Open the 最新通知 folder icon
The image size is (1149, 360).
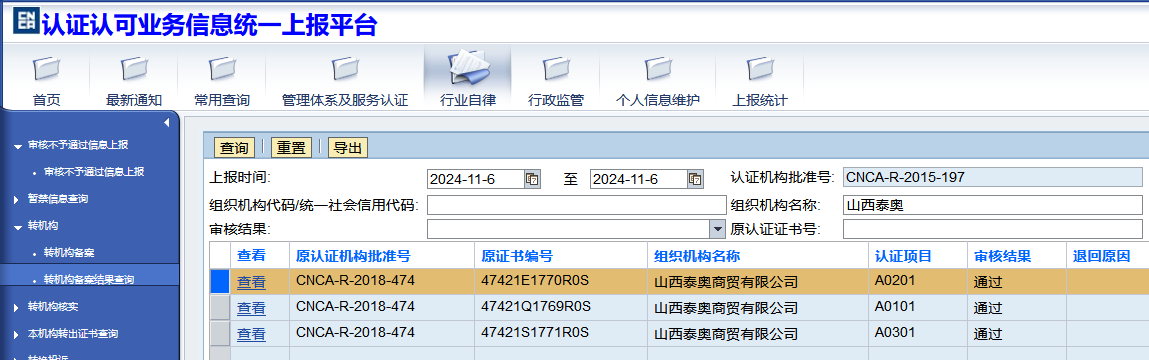click(133, 69)
